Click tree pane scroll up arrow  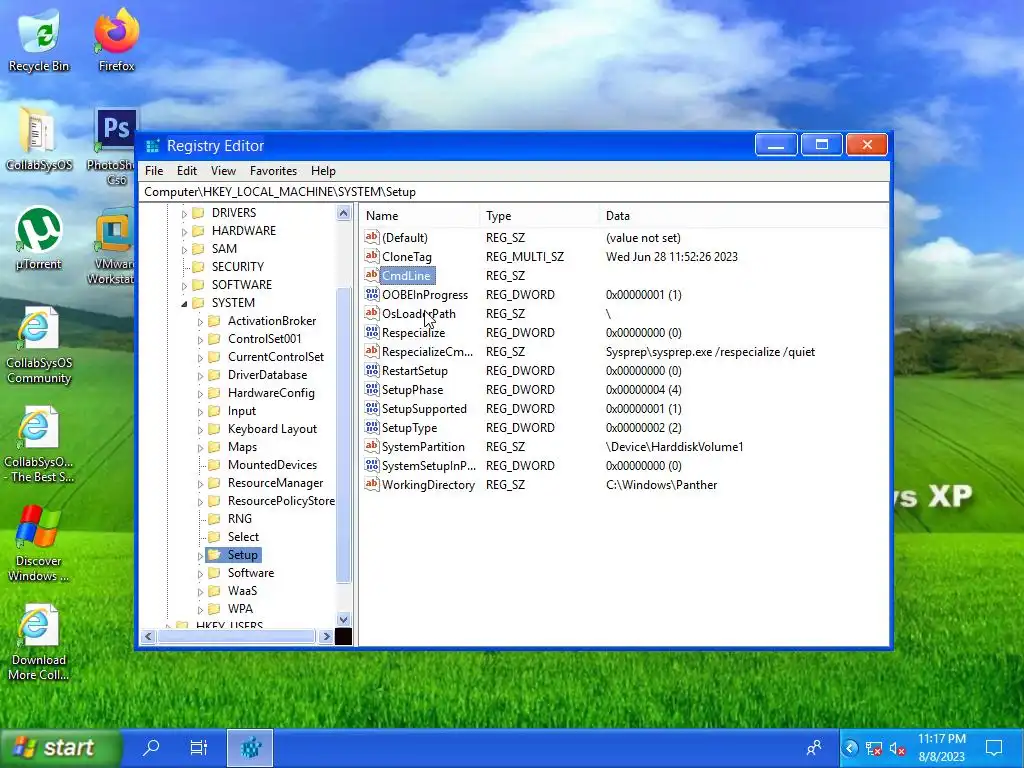[x=344, y=213]
